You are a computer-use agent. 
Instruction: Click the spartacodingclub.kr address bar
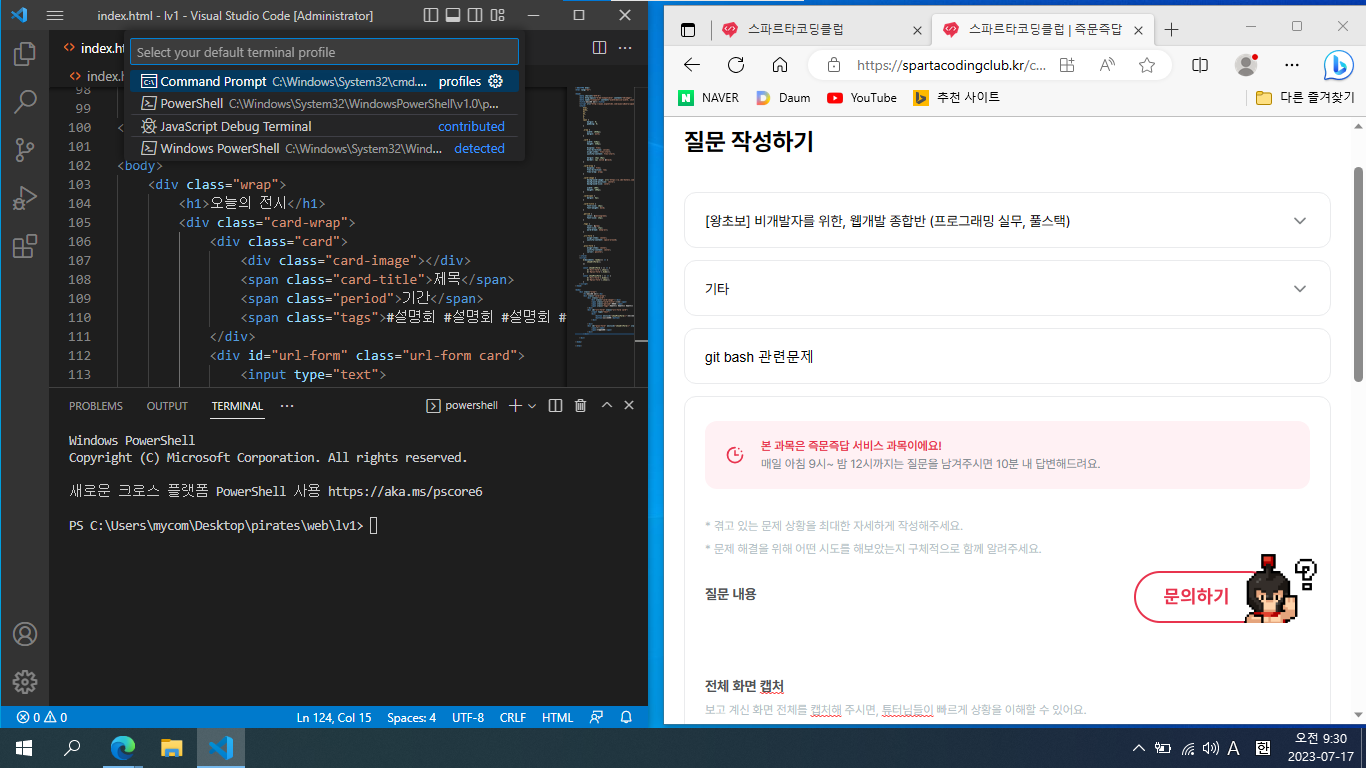pos(951,65)
